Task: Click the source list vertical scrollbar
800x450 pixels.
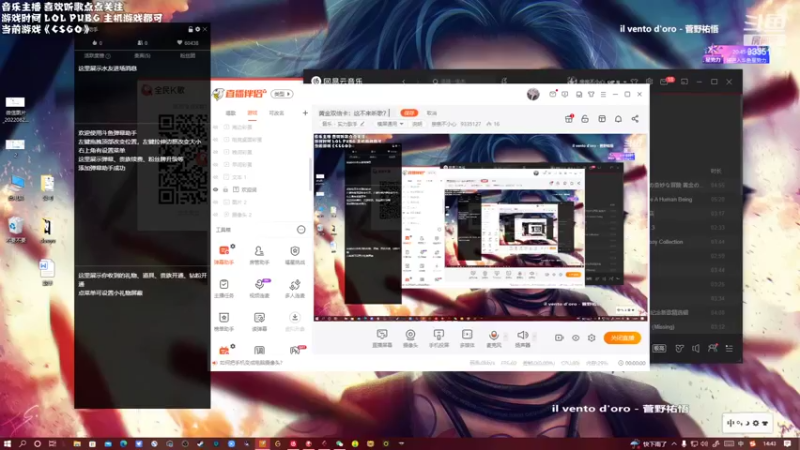Action: tap(310, 173)
